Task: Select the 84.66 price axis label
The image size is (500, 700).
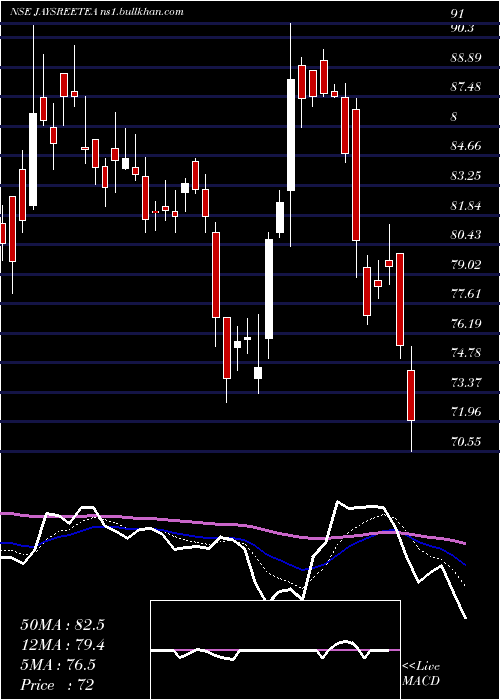Action: (466, 146)
